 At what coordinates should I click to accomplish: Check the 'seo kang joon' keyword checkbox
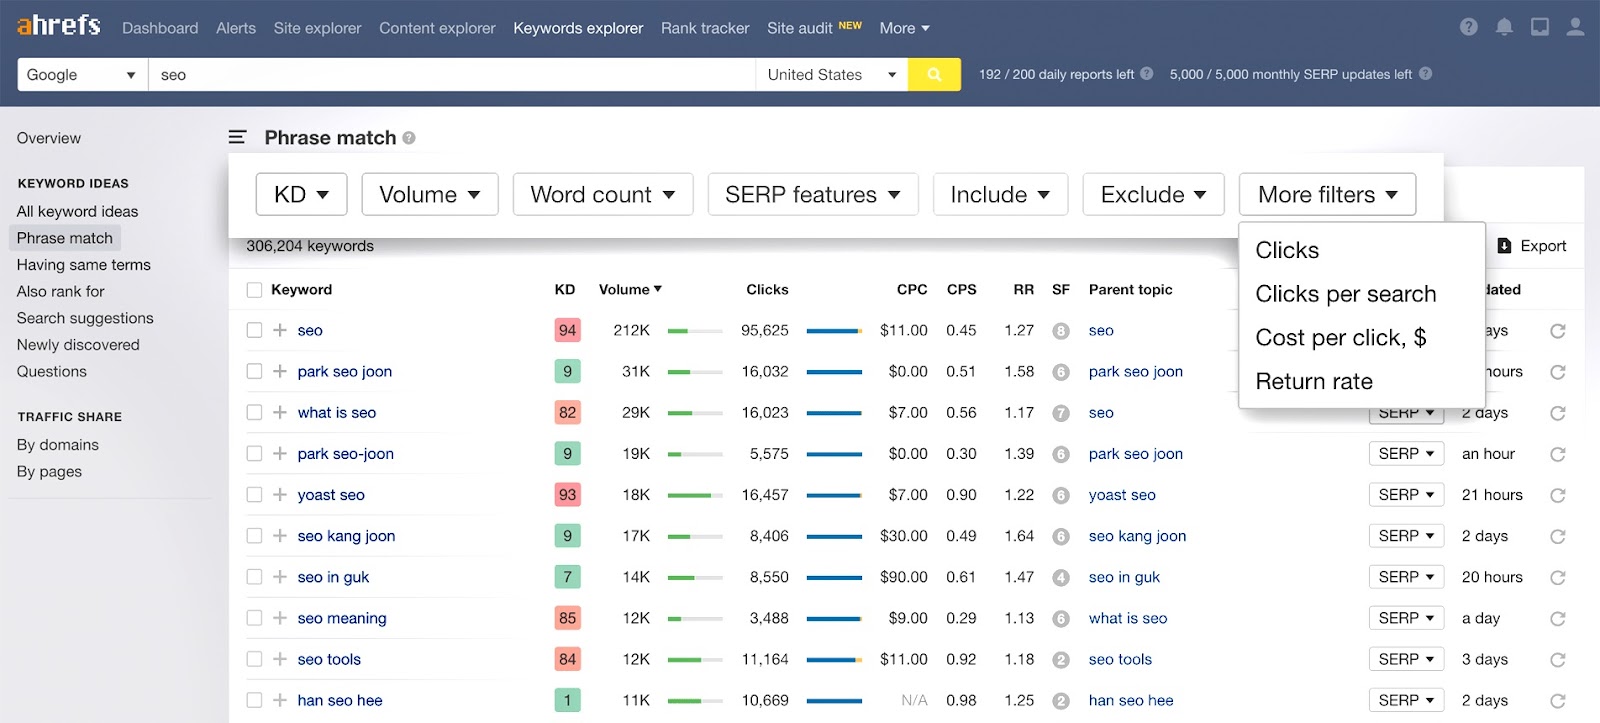(x=254, y=535)
